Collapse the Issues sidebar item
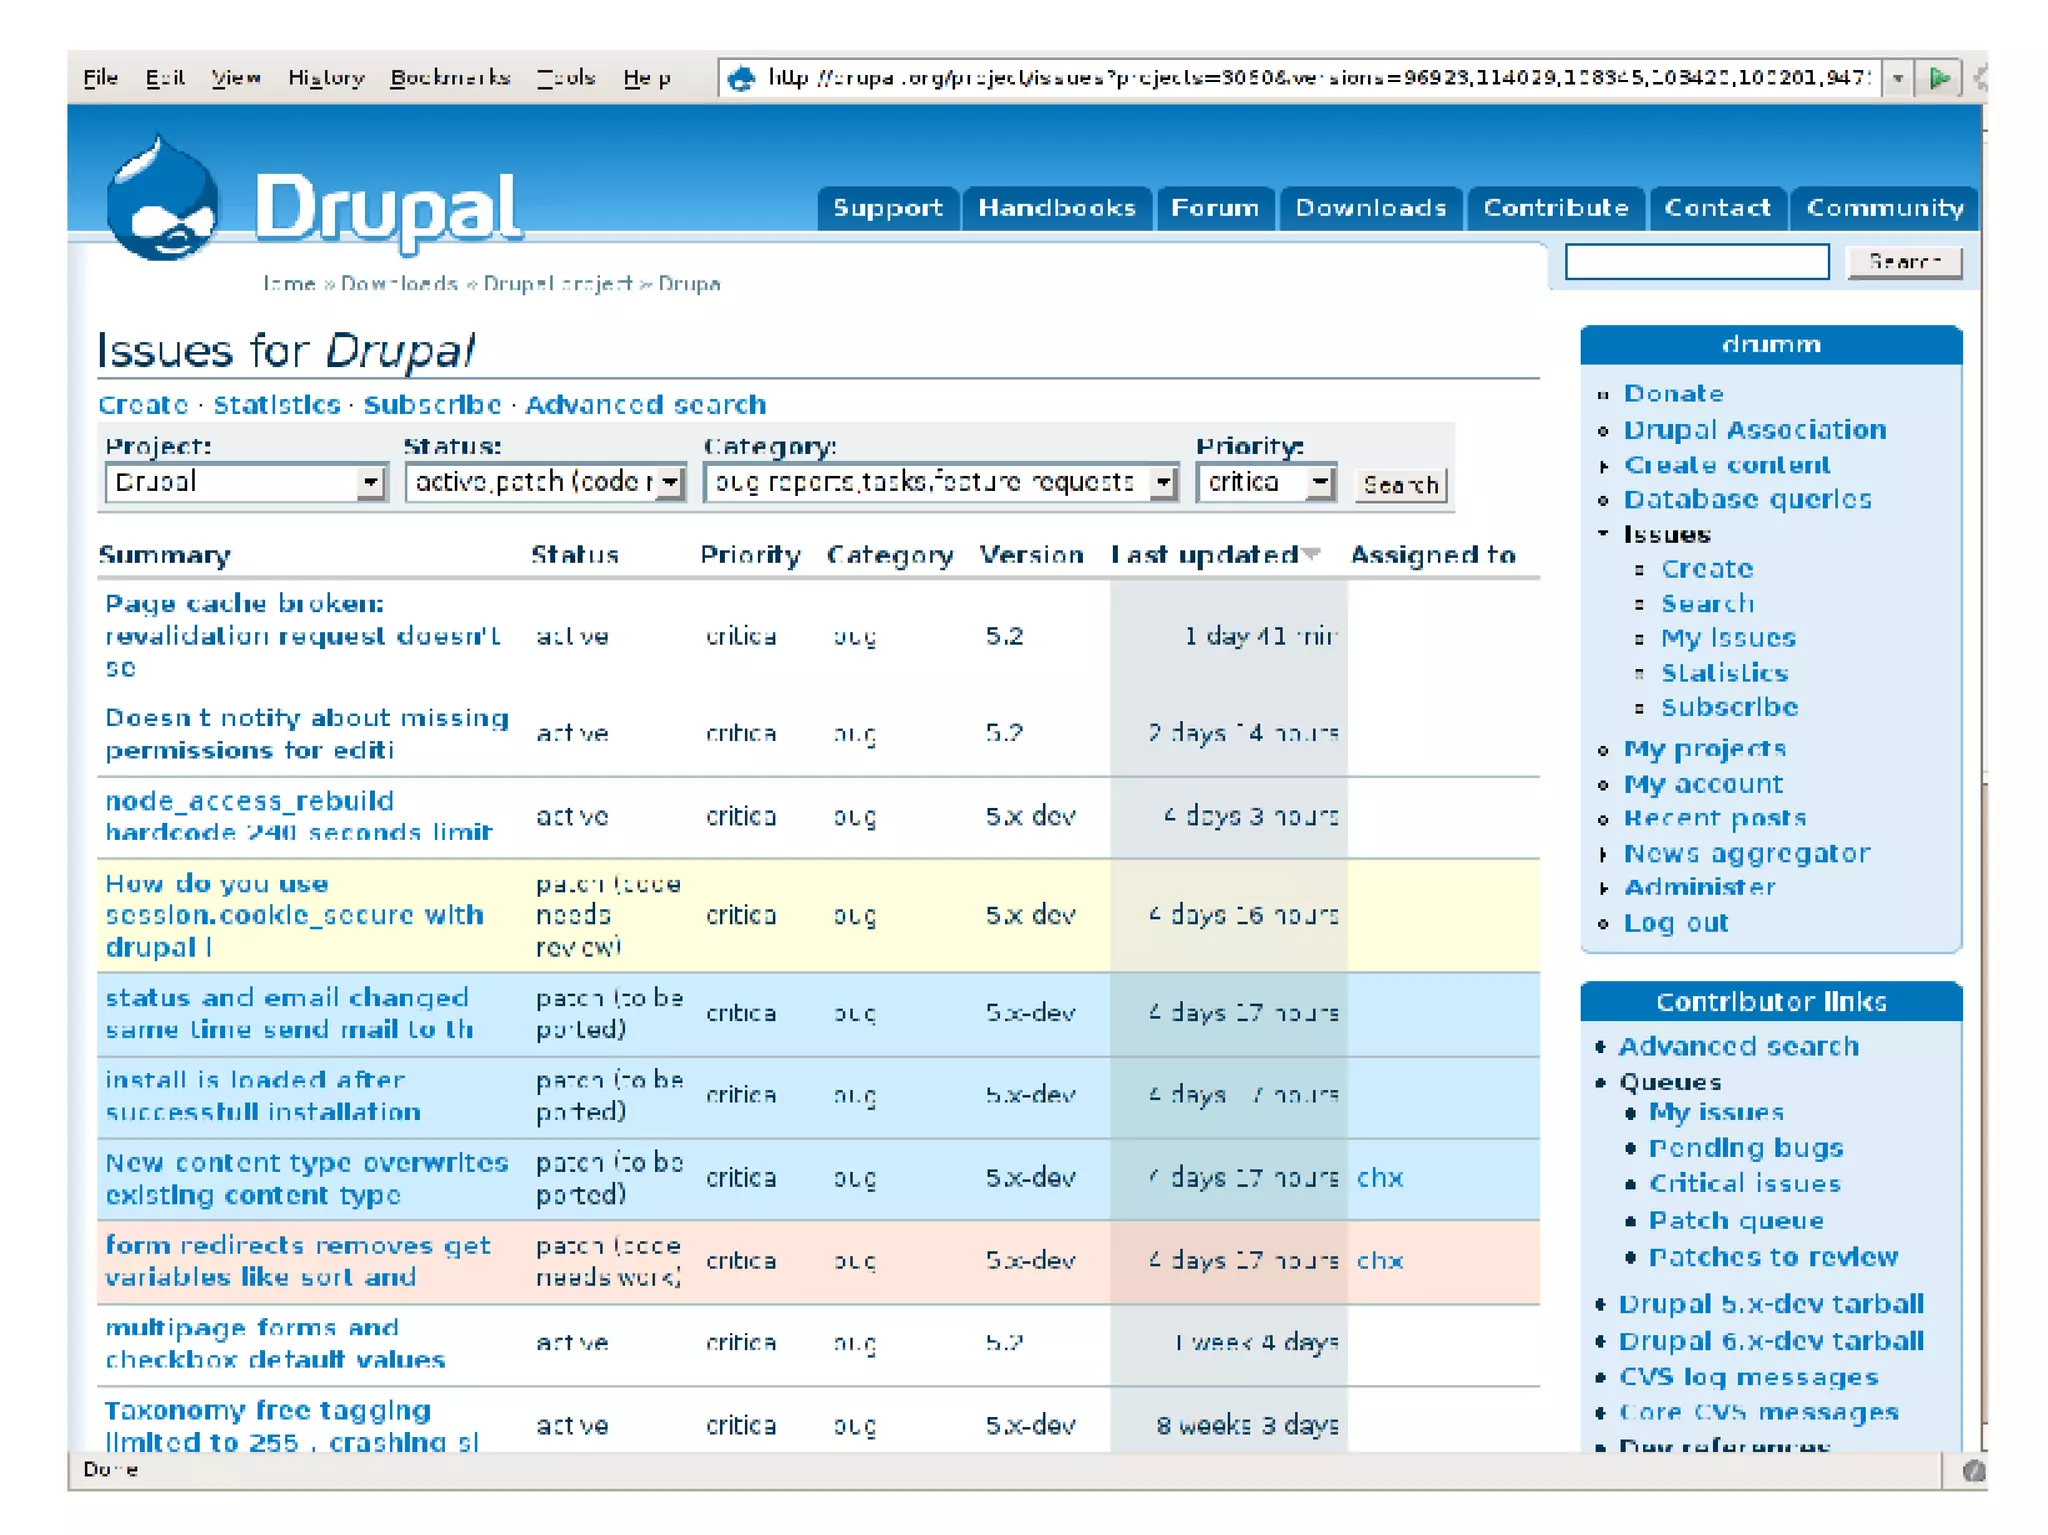Viewport: 2048px width, 1535px height. (1604, 534)
